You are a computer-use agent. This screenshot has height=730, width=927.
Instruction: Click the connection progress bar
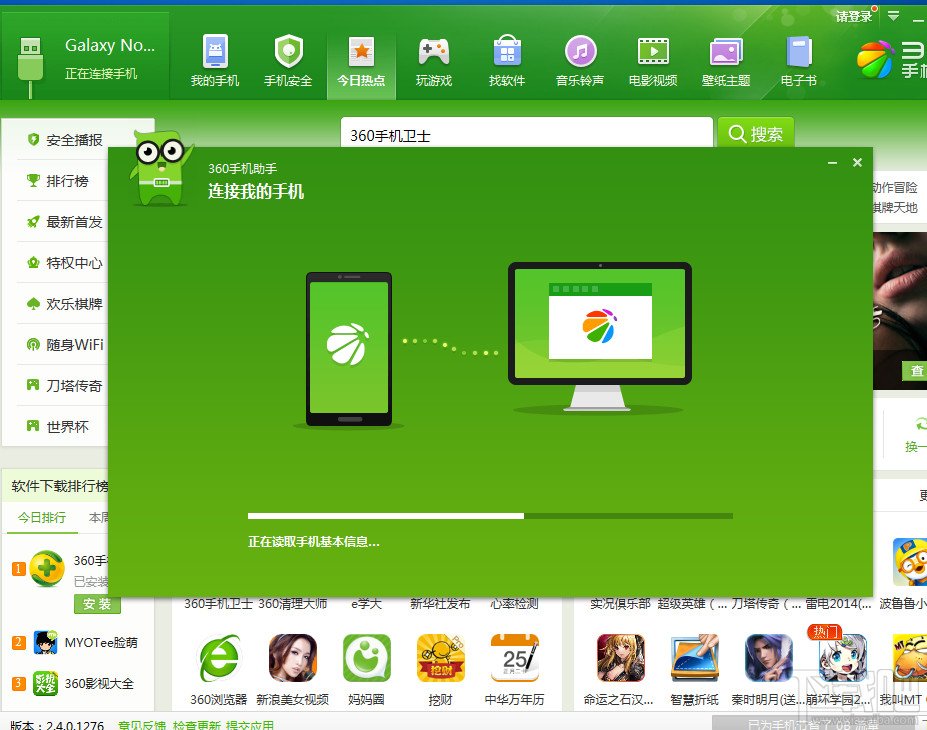490,516
